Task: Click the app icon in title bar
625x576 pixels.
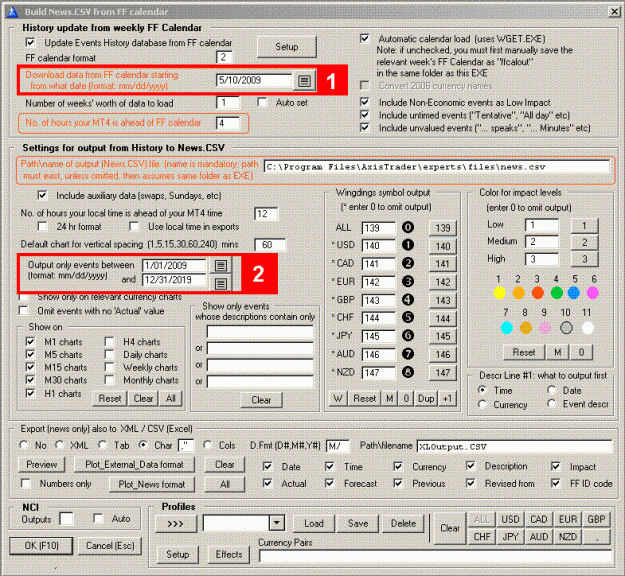Action: (x=13, y=12)
